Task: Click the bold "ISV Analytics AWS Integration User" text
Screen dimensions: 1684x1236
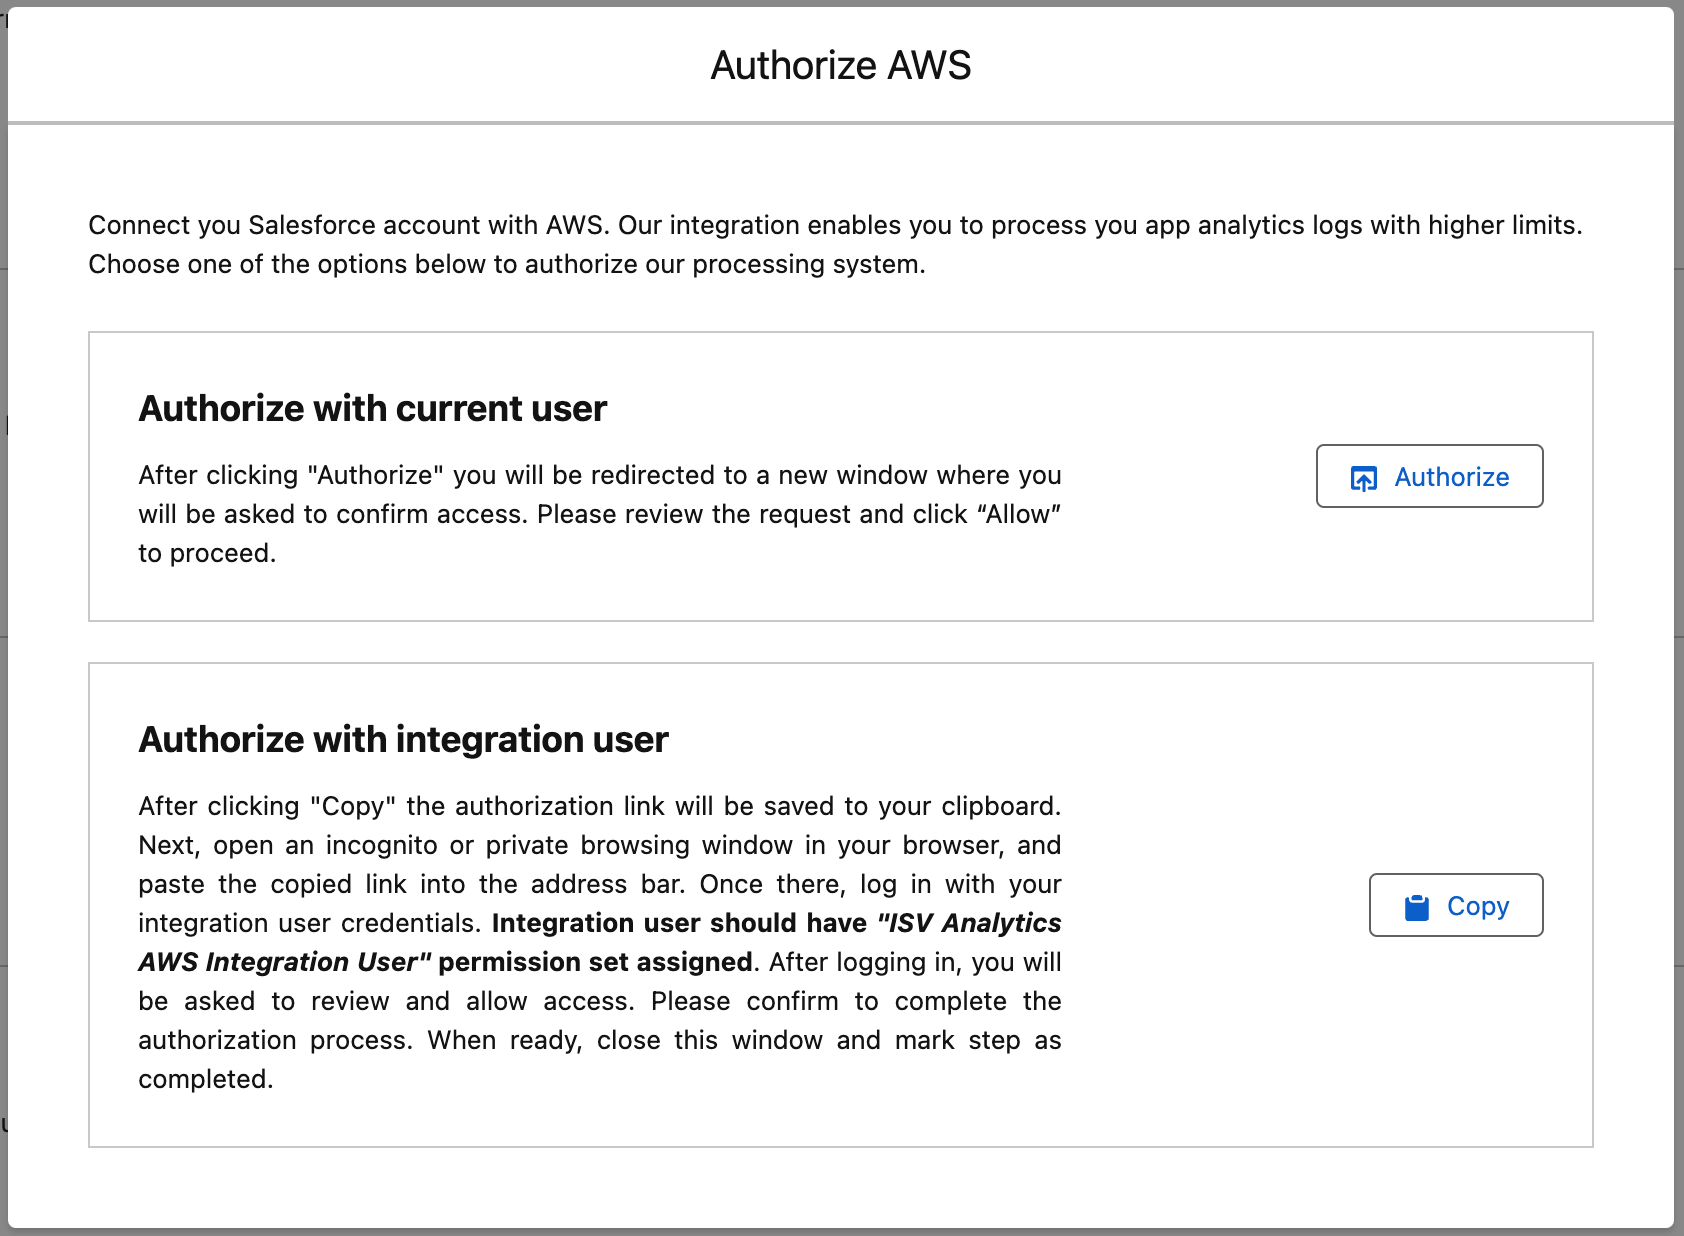Action: click(x=599, y=942)
